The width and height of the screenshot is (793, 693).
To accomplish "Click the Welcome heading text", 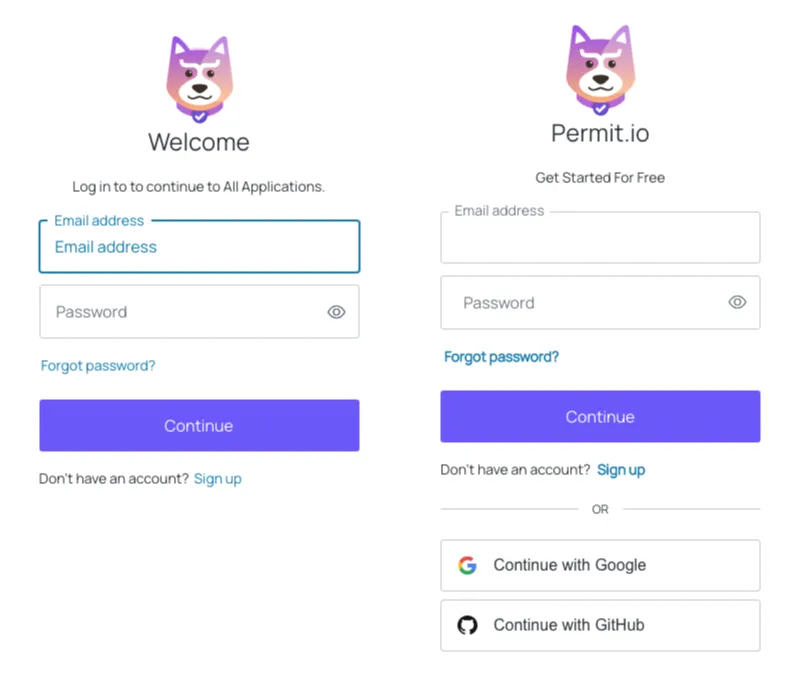I will coord(199,142).
